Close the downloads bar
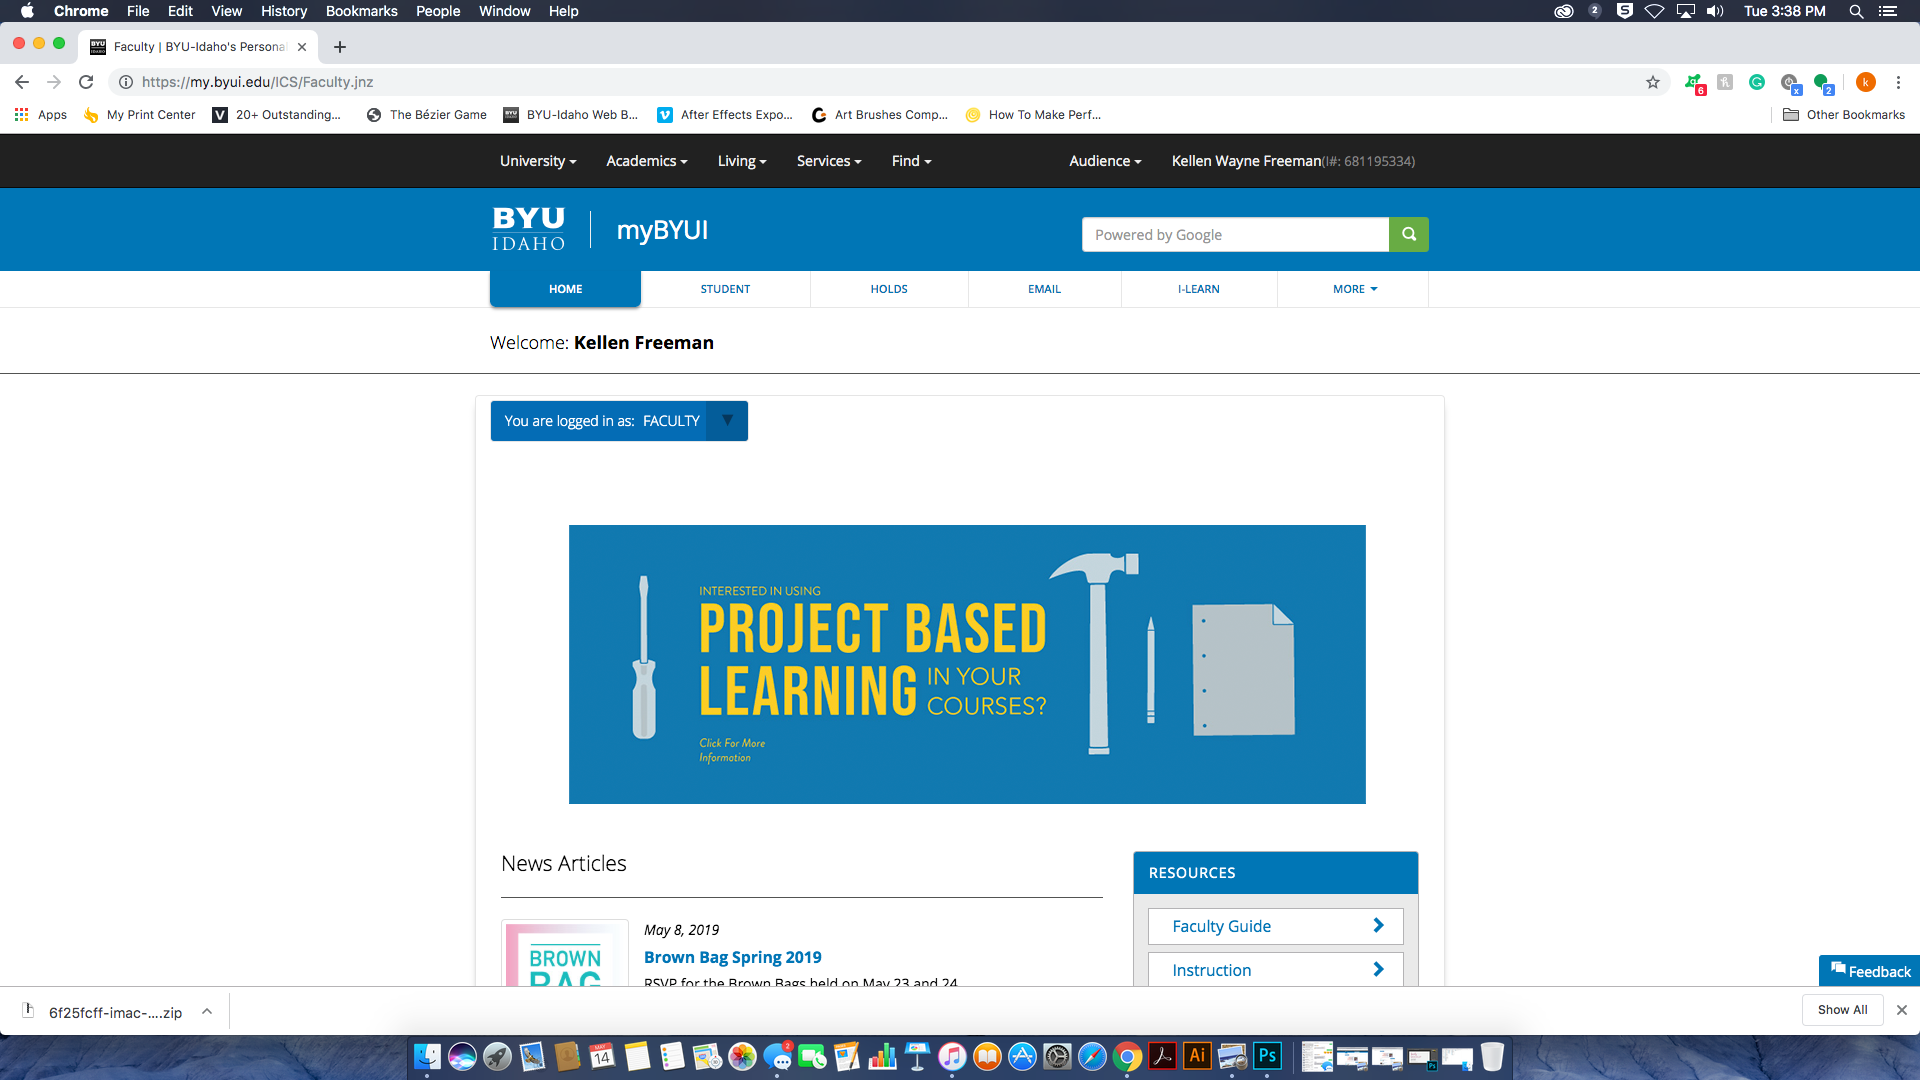The image size is (1920, 1080). point(1902,1010)
